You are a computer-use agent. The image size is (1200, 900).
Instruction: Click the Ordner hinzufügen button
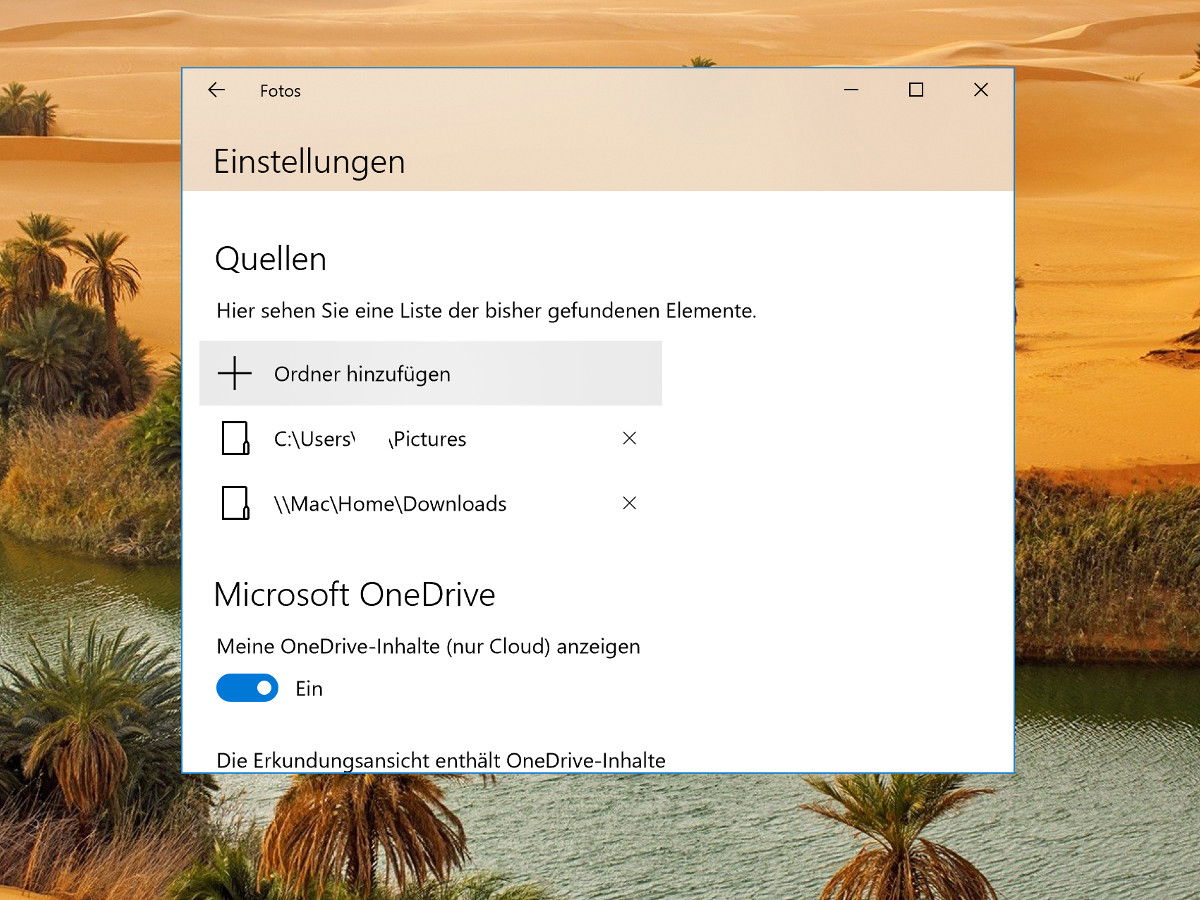[x=431, y=373]
